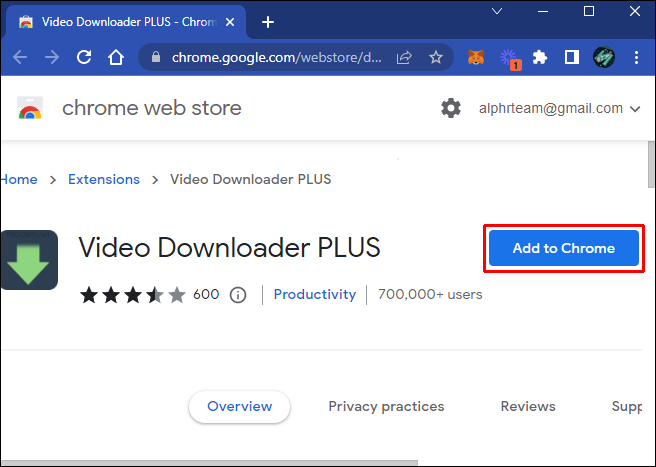Screen dimensions: 656x467
Task: Open the home page via house icon
Action: (x=116, y=57)
